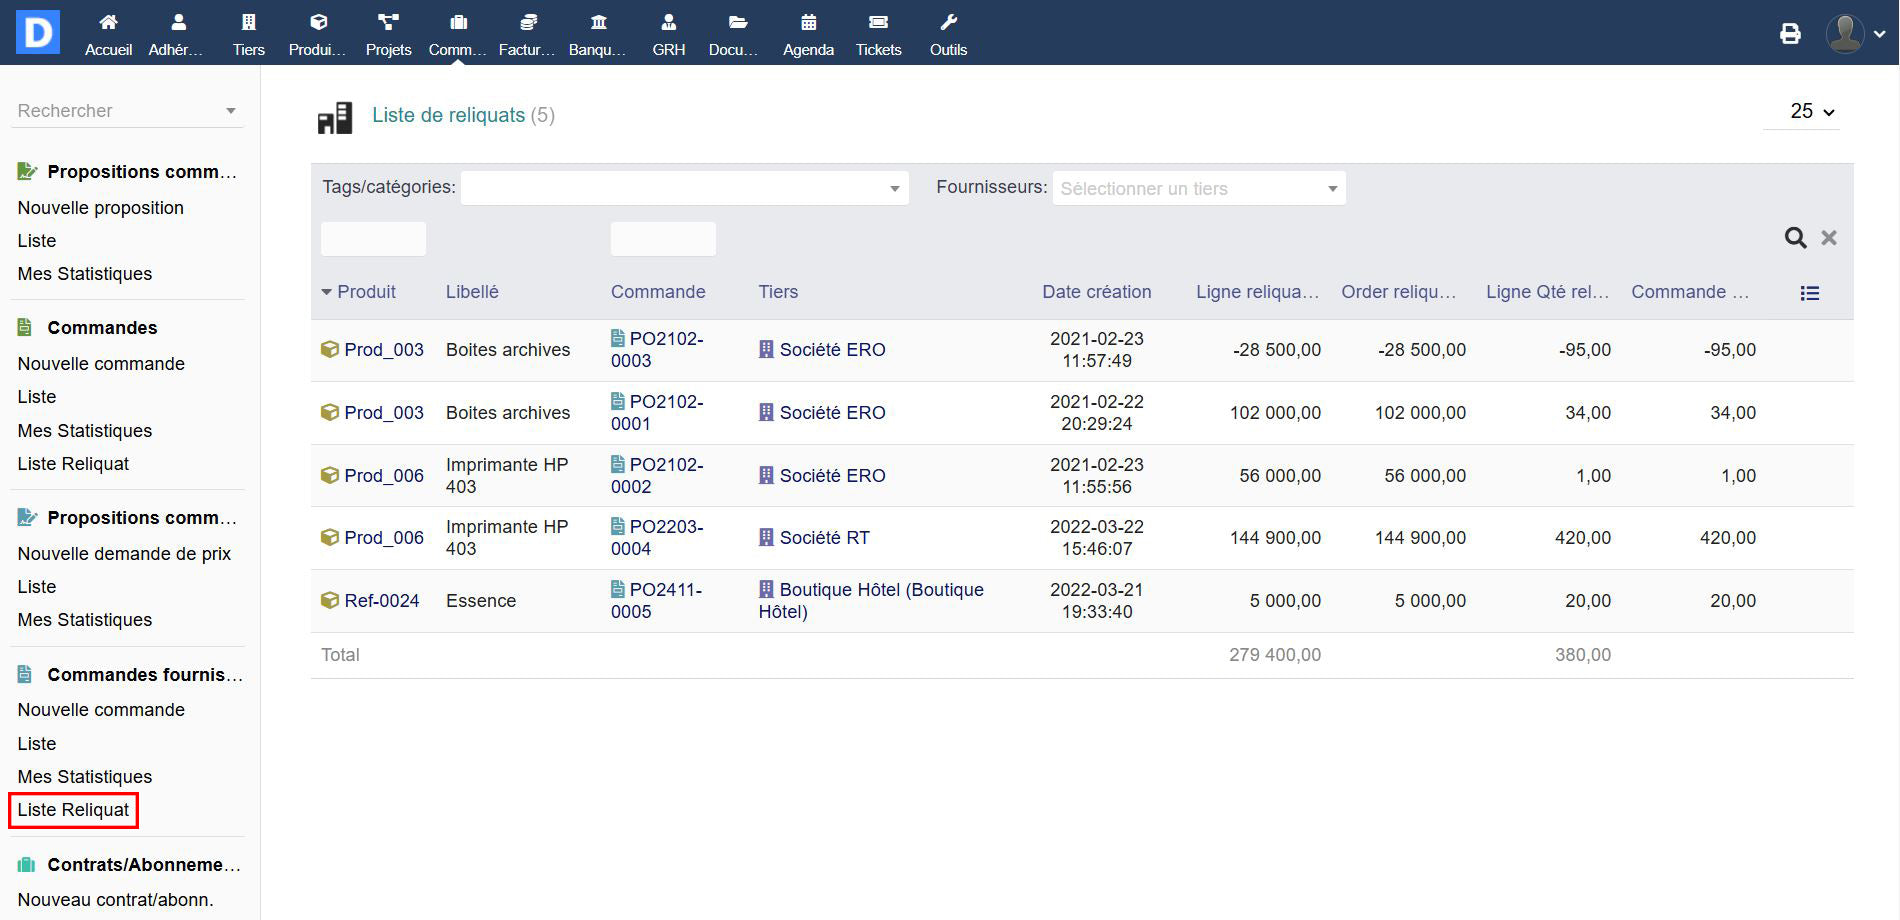Open the Accueil home icon

(x=108, y=23)
